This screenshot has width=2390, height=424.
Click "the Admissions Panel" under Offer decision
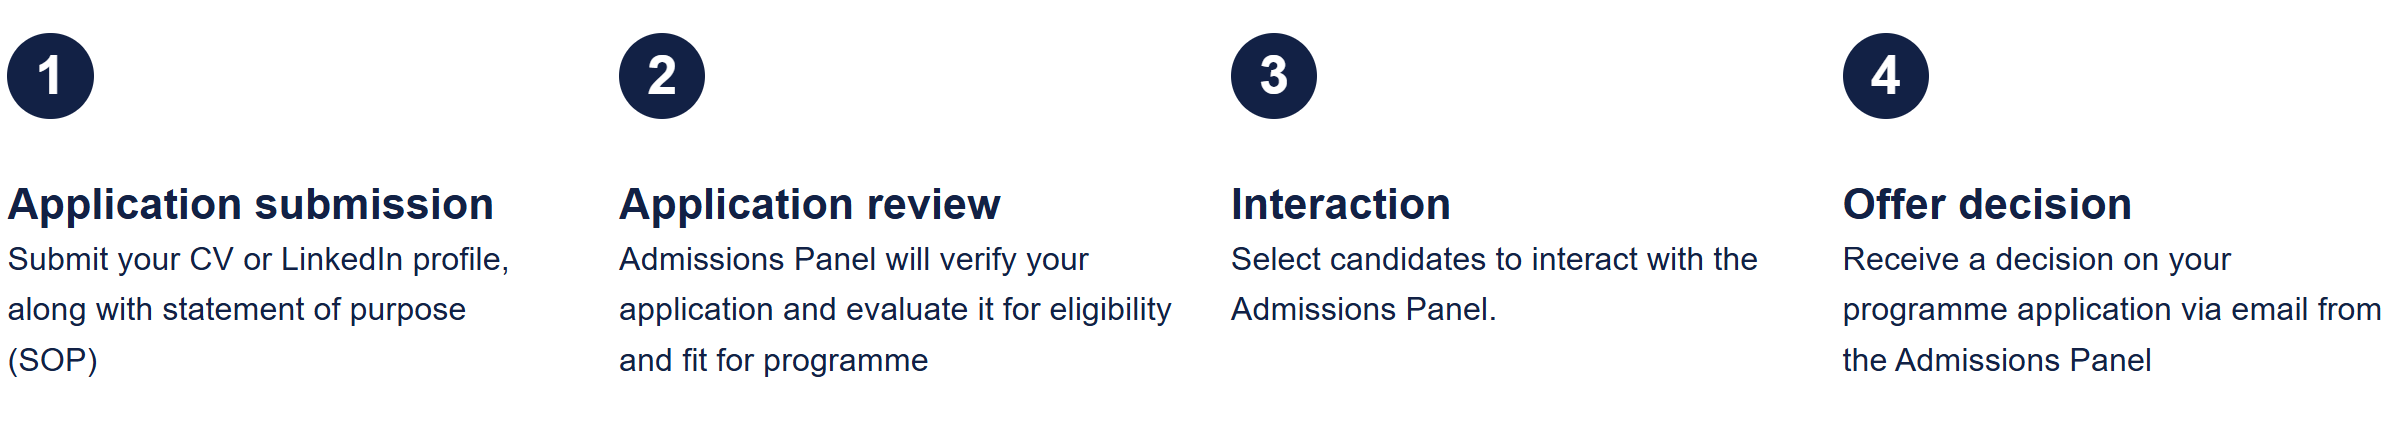pyautogui.click(x=1996, y=361)
